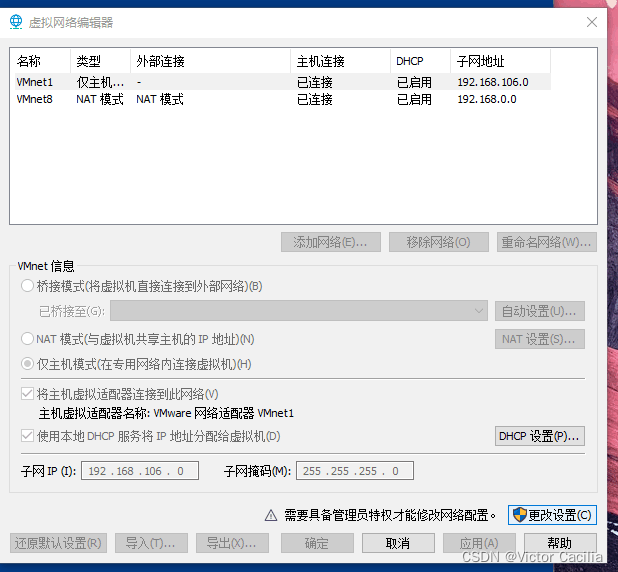618x572 pixels.
Task: Click the 自动设置(U)... button
Action: [540, 311]
